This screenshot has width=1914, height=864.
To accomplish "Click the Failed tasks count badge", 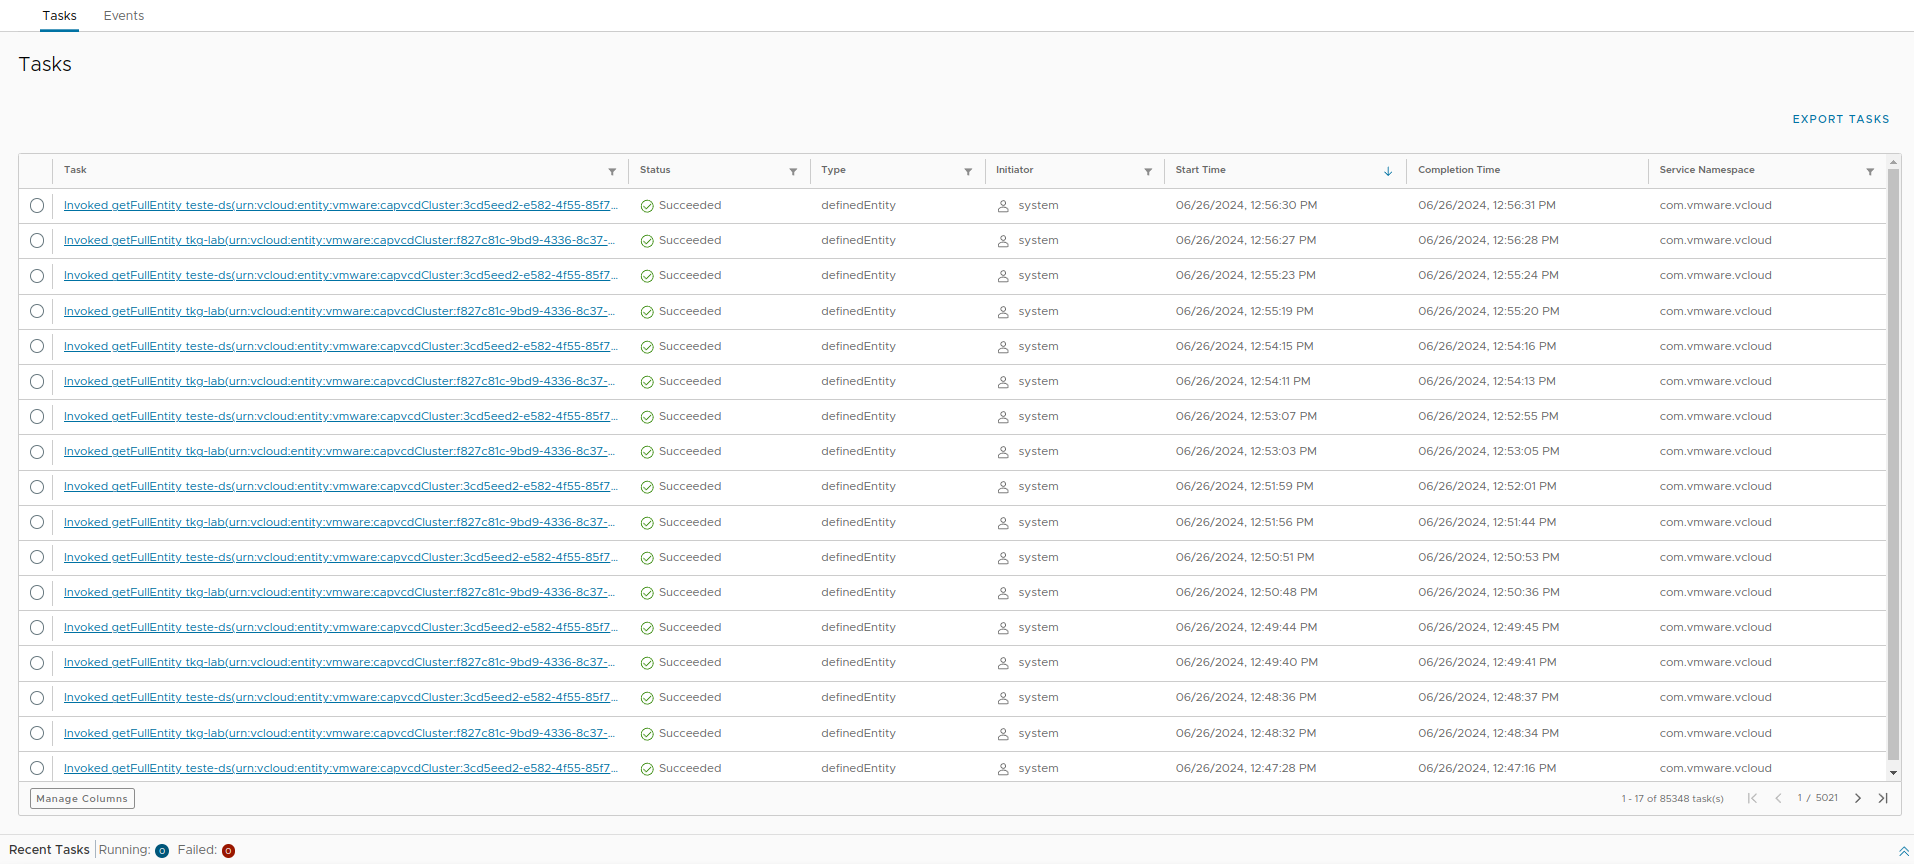I will pos(228,851).
